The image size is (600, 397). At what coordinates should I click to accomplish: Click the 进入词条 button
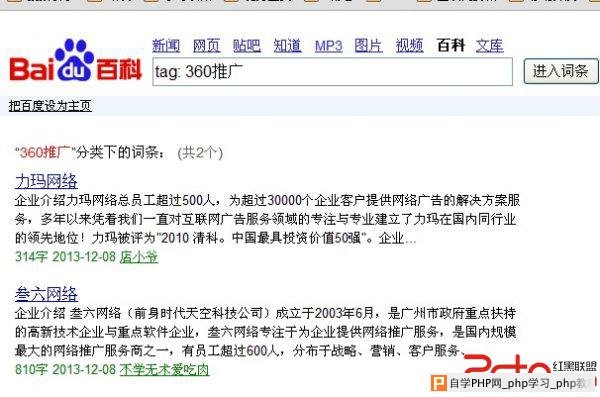click(561, 71)
